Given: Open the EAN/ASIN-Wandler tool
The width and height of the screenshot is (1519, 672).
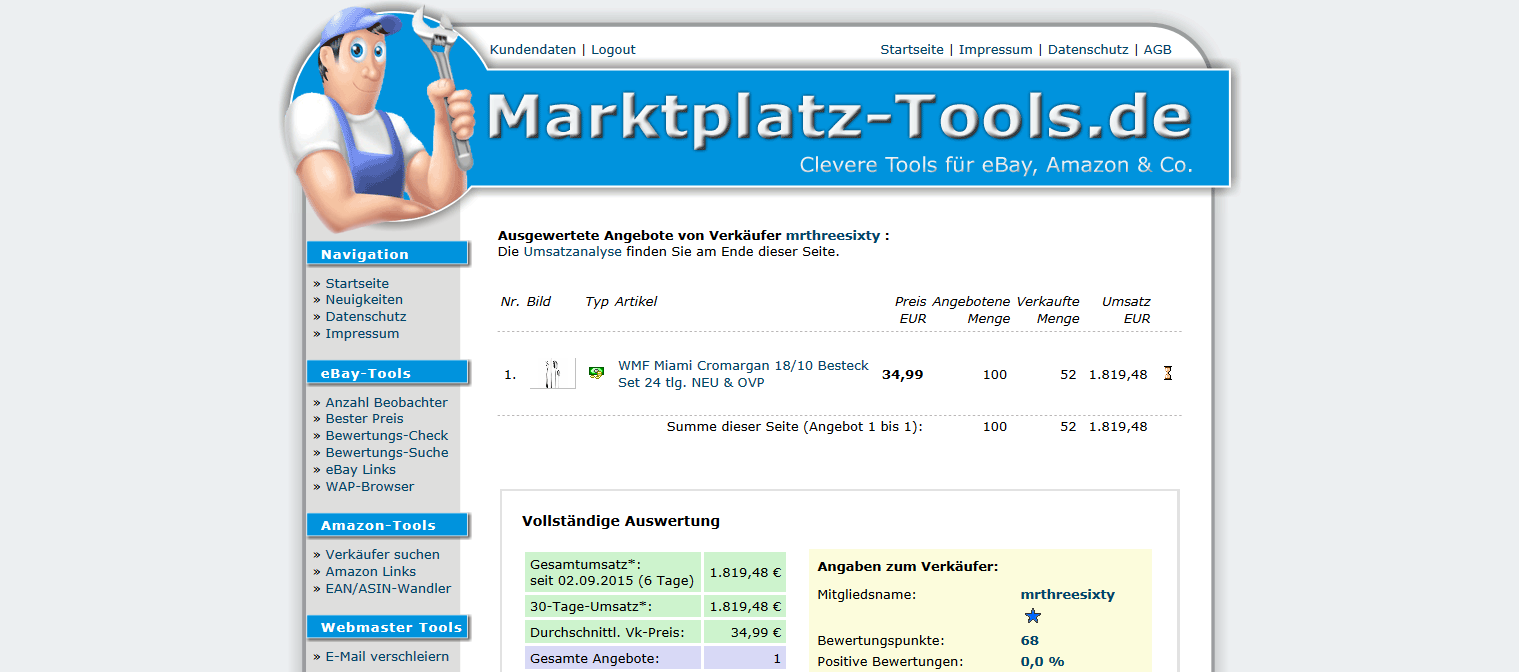Looking at the screenshot, I should point(388,588).
